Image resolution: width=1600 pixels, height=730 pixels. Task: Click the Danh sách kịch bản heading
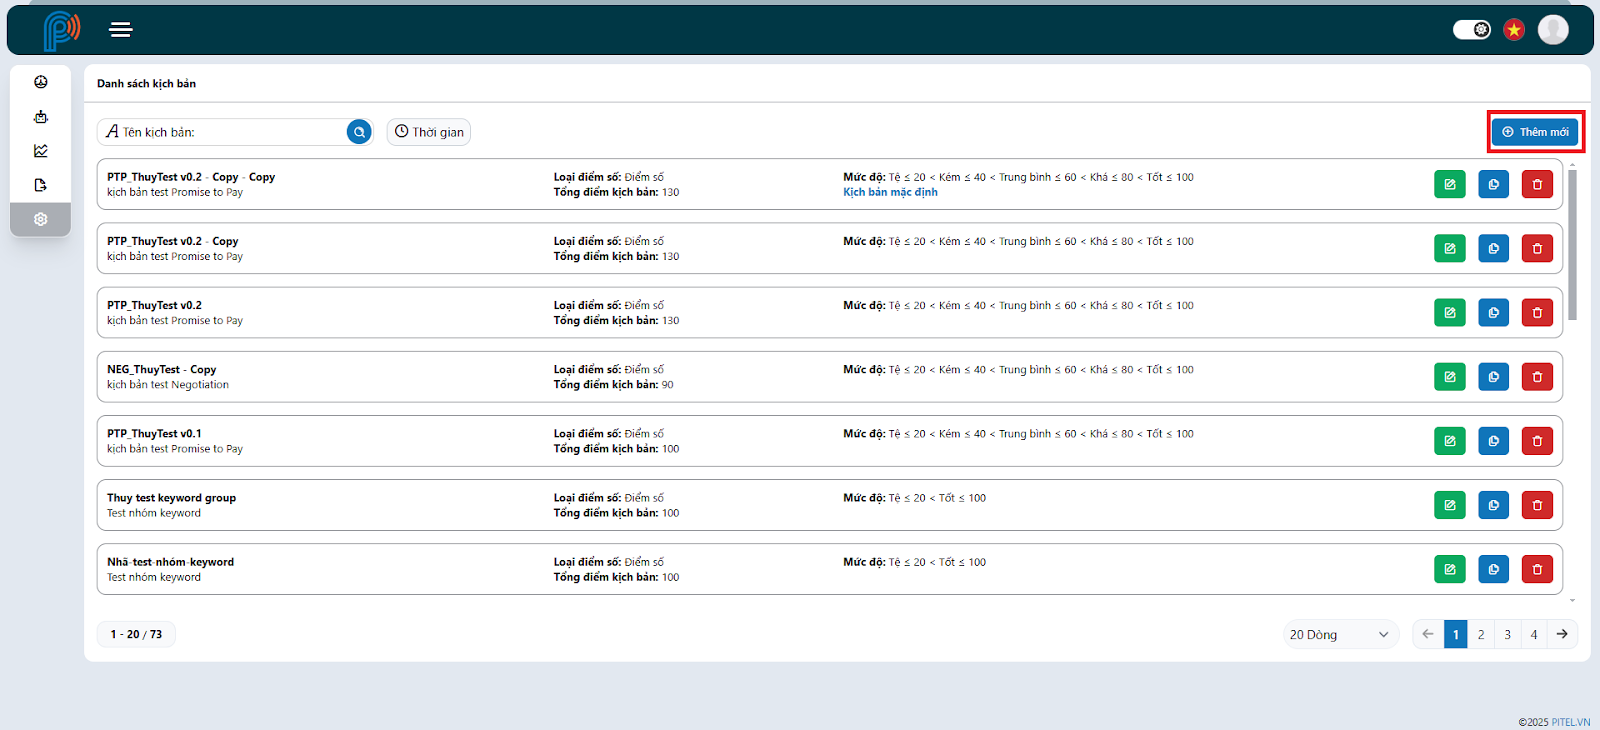tap(147, 84)
